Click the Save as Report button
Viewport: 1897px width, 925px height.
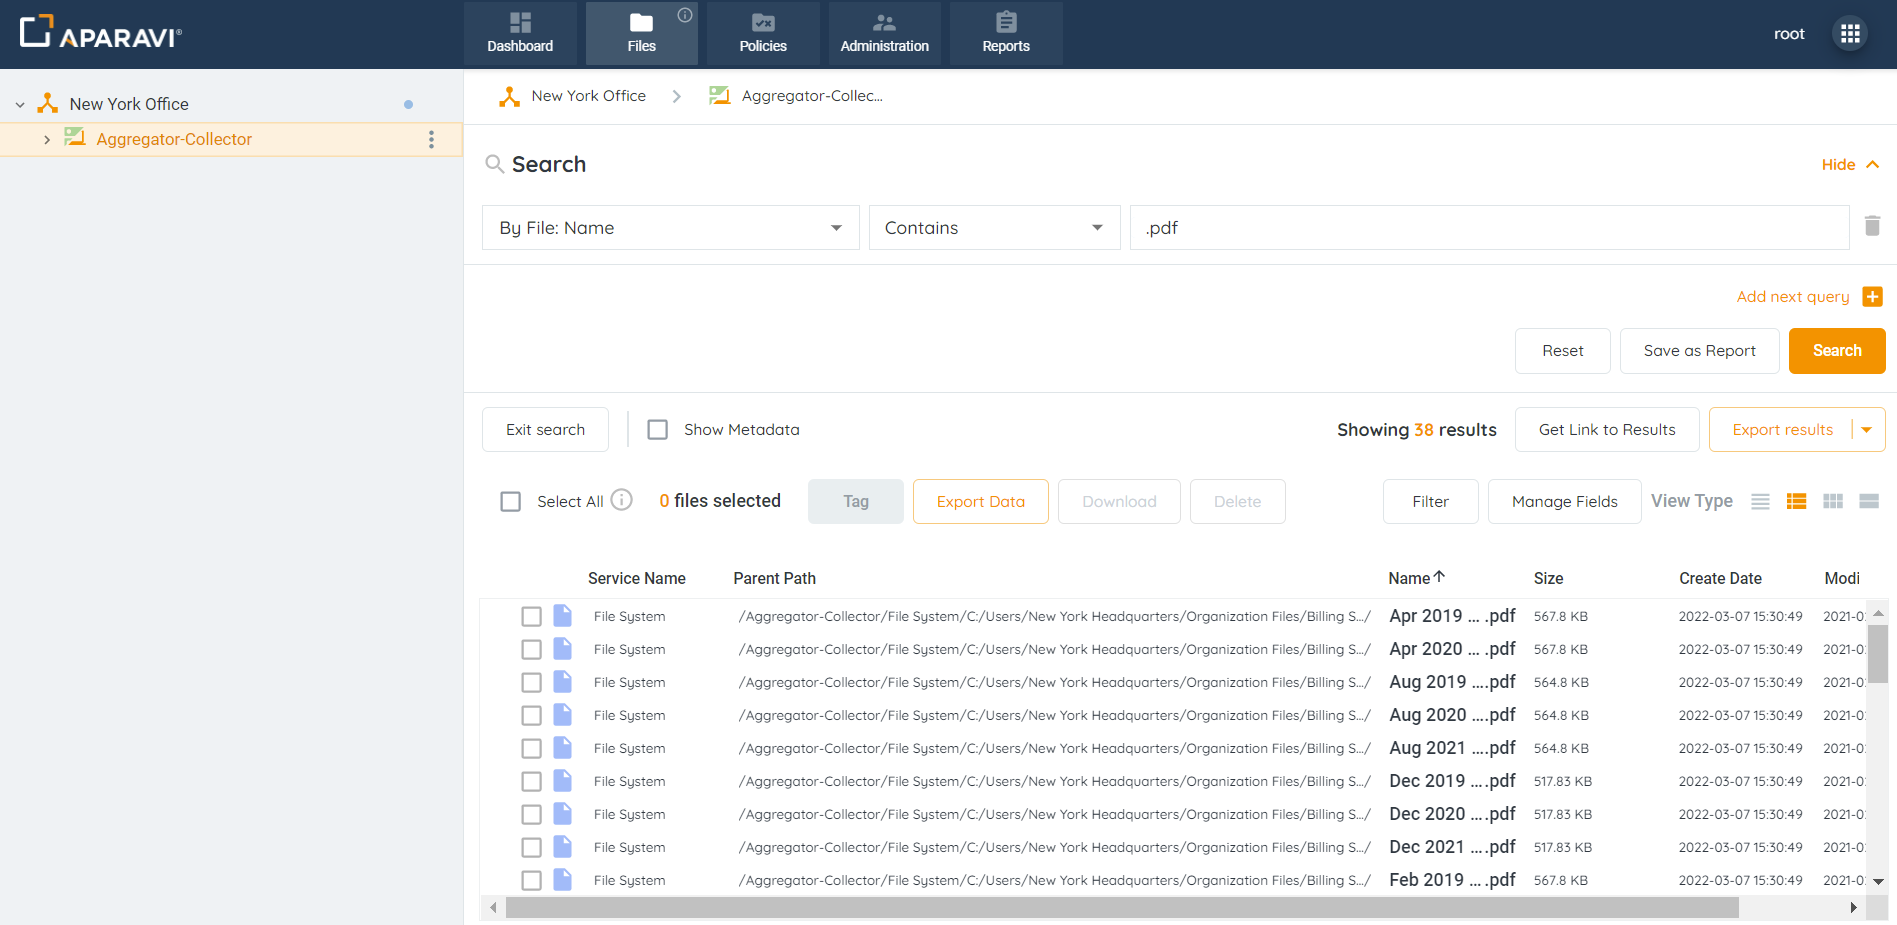pyautogui.click(x=1698, y=351)
